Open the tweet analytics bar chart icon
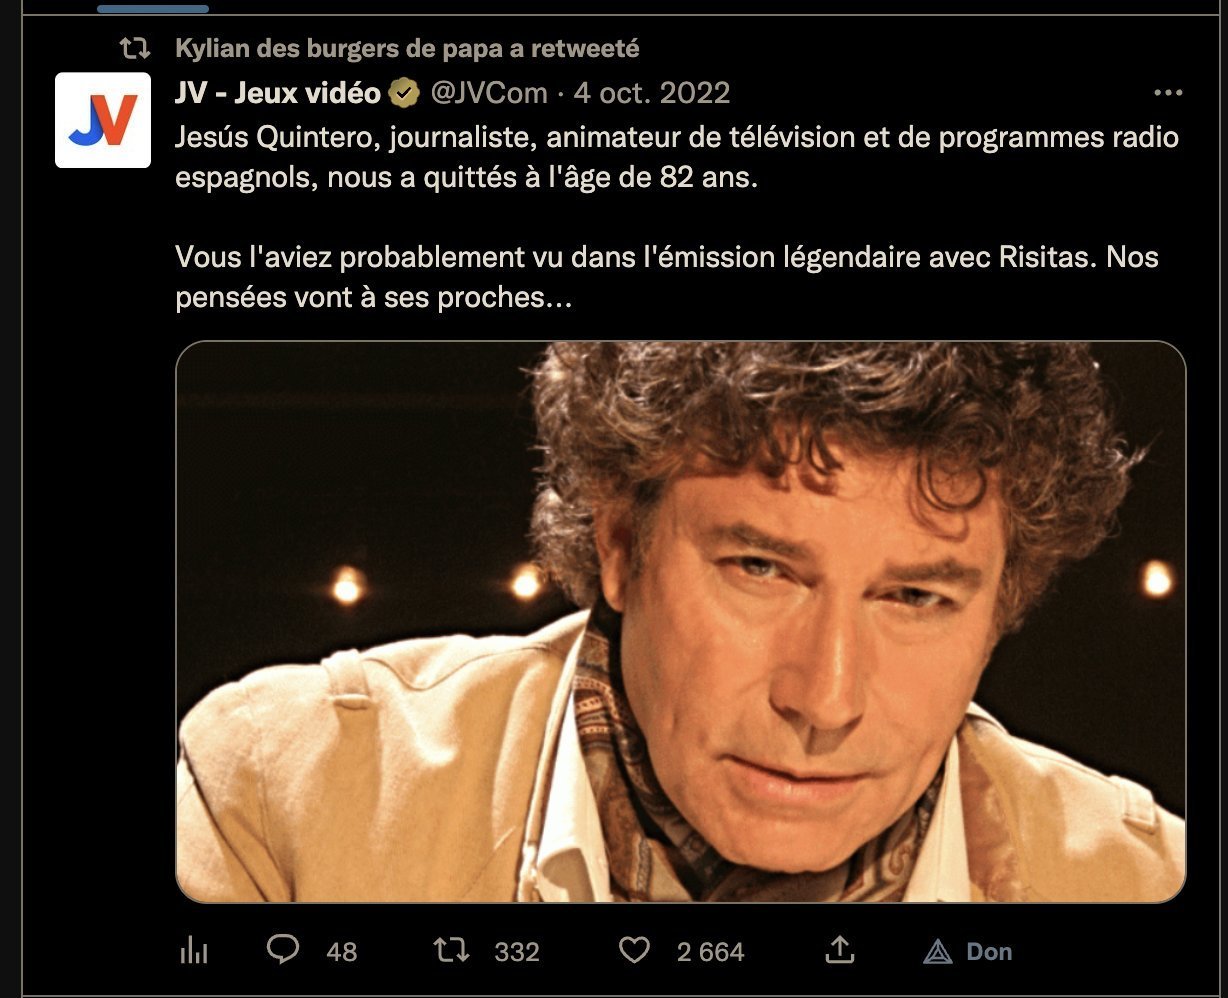The image size is (1228, 998). click(x=193, y=951)
